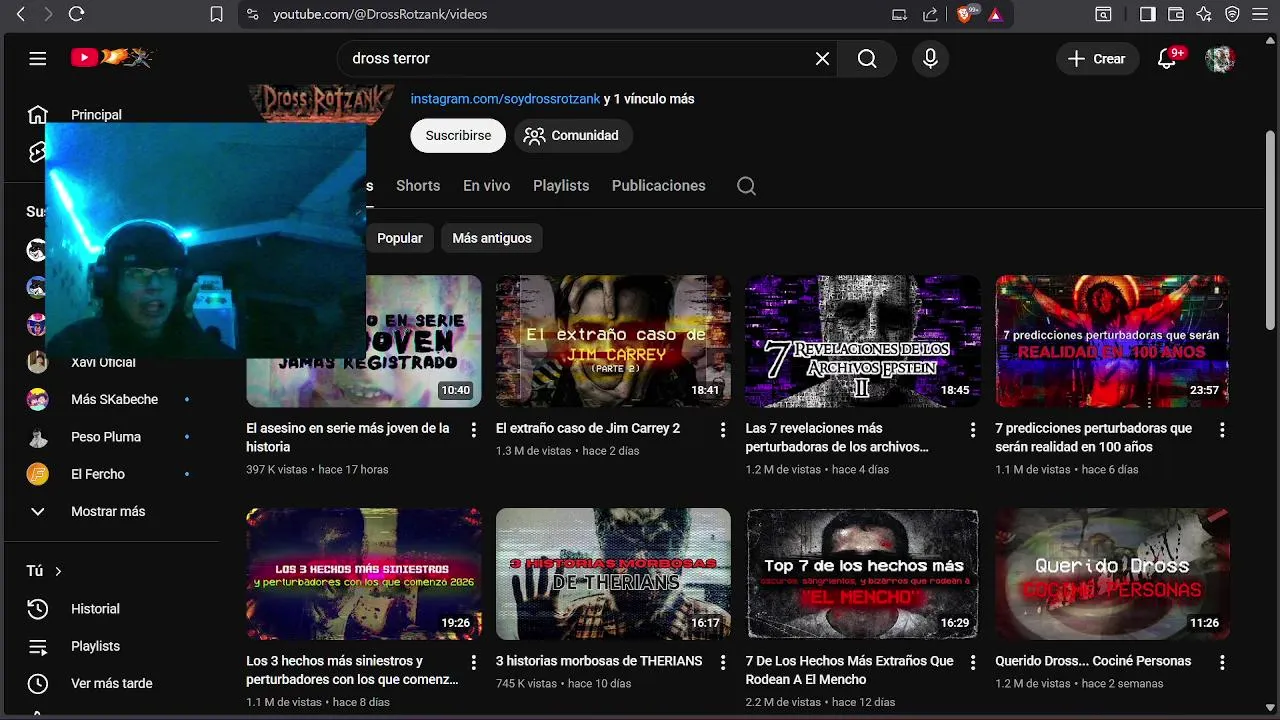This screenshot has width=1280, height=720.
Task: Switch to the Publicaciones tab
Action: point(659,186)
